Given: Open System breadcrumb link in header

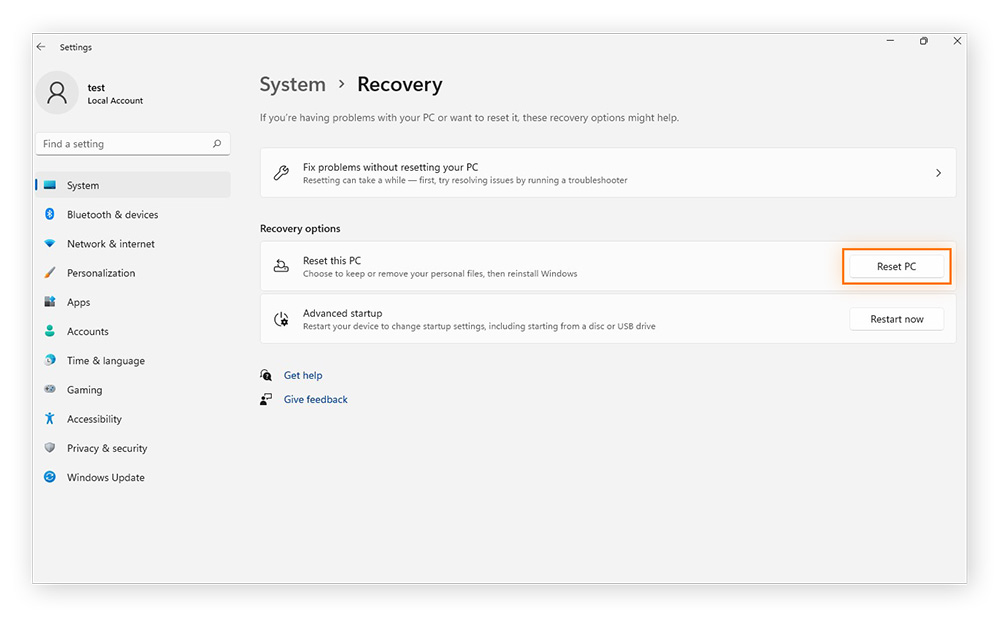Looking at the screenshot, I should [x=293, y=85].
